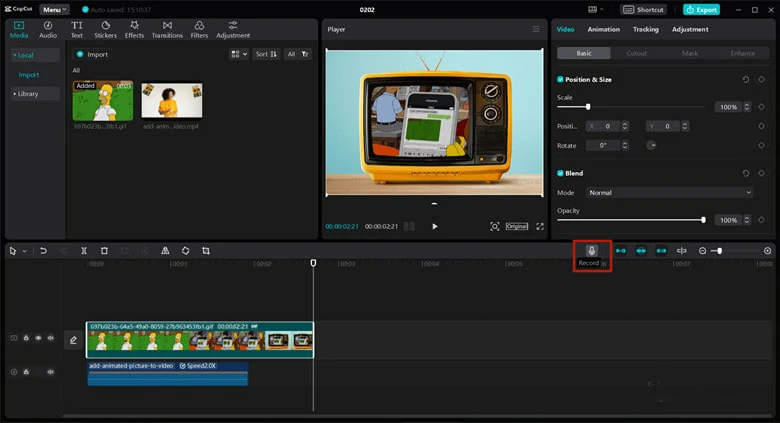Expand the Local section
This screenshot has width=780, height=423.
(35, 55)
